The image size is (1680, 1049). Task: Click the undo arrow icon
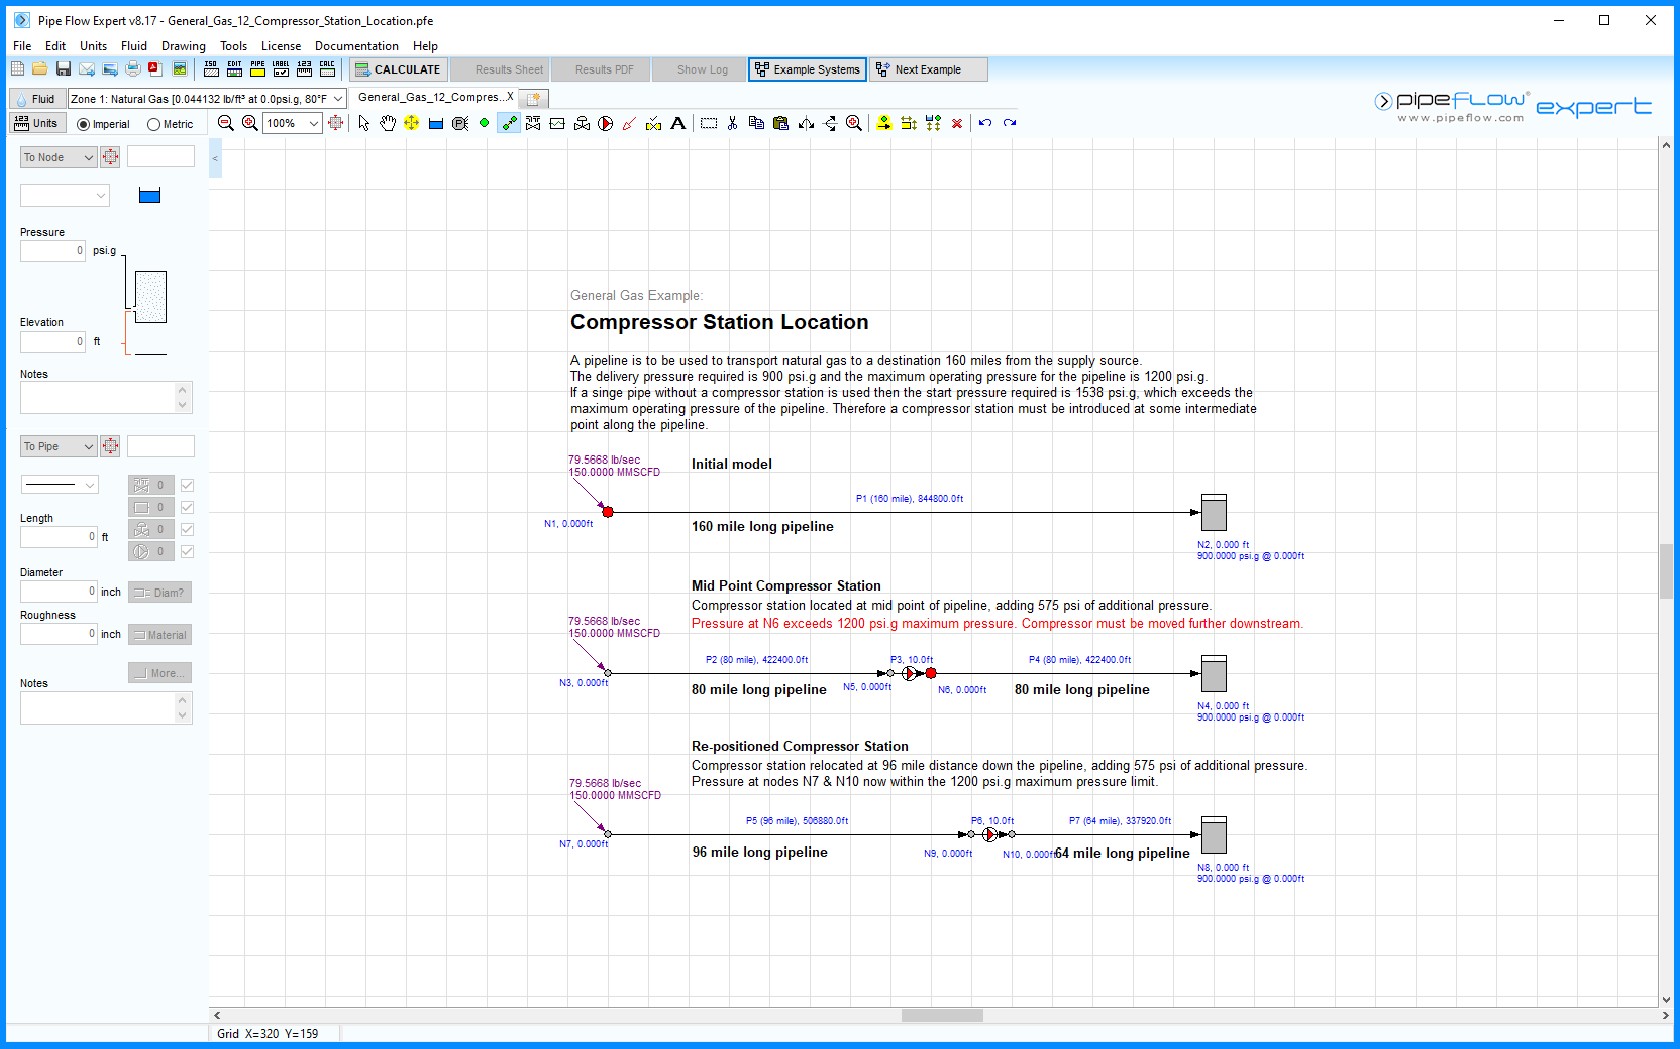click(x=985, y=123)
